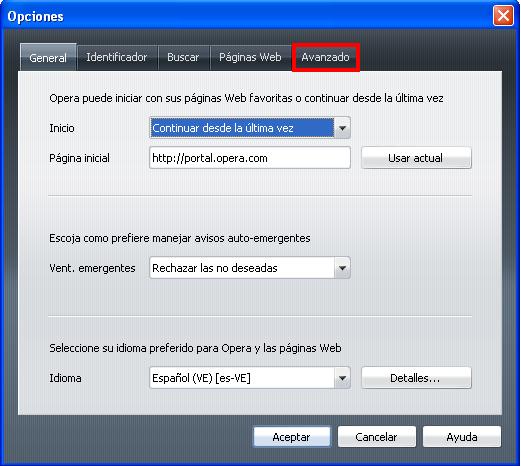The height and width of the screenshot is (466, 521).
Task: Open language Detalles... button
Action: pyautogui.click(x=416, y=378)
